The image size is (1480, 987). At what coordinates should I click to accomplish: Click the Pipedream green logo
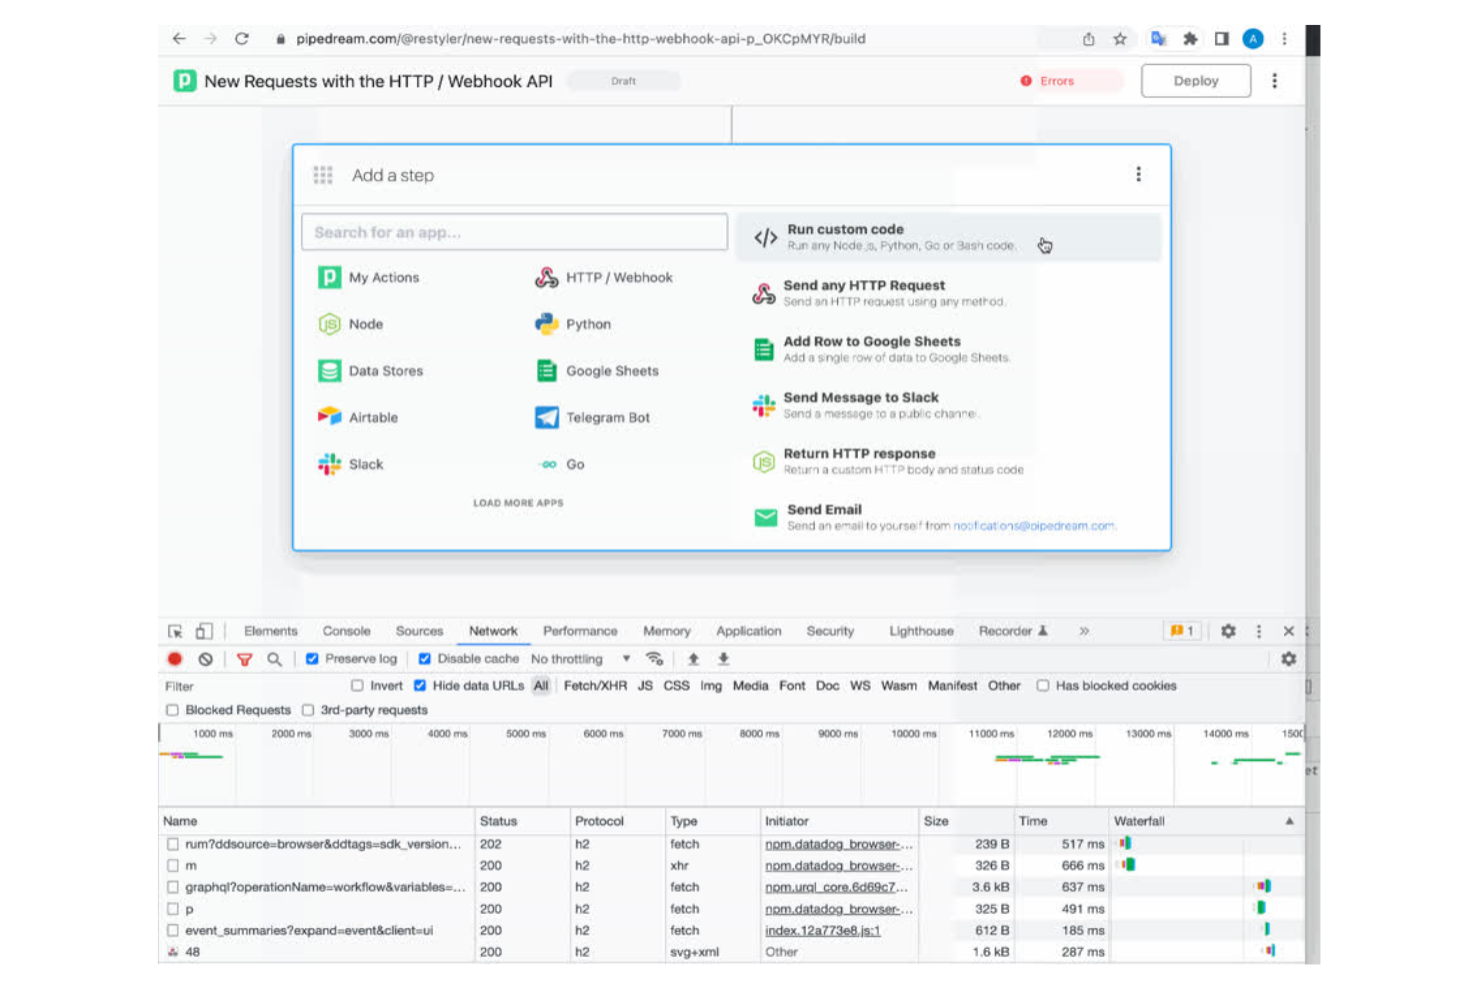185,81
